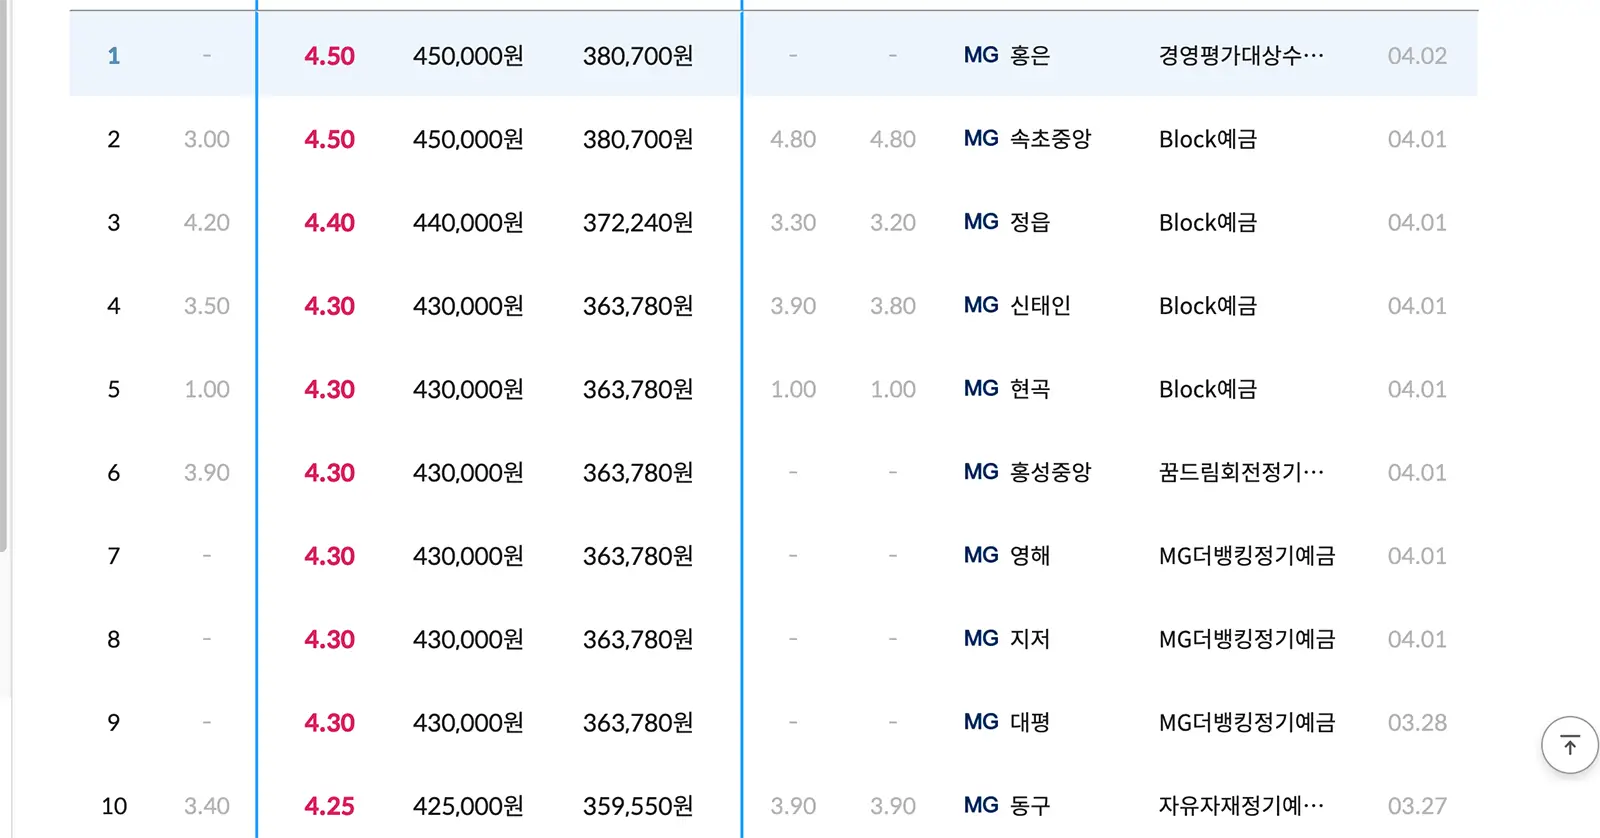Click the 4.50 rate for 속초중앙
1600x838 pixels.
pyautogui.click(x=329, y=139)
